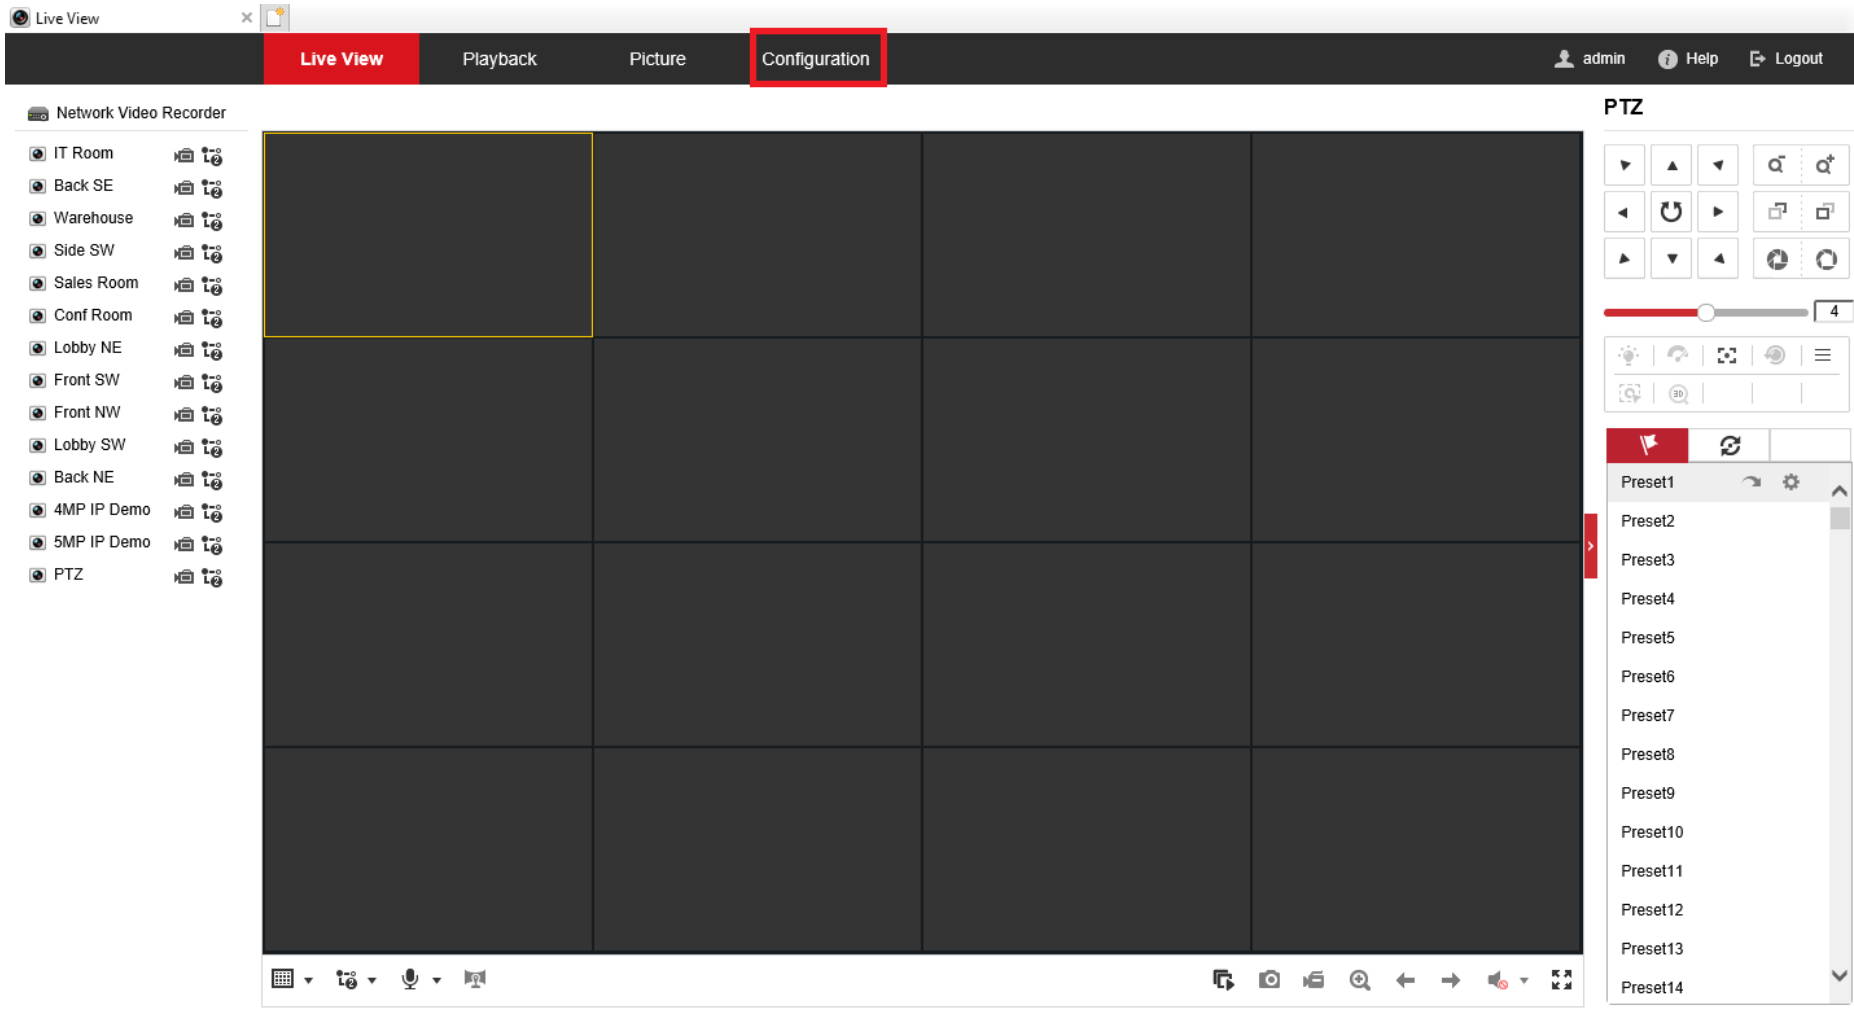Viewport: 1854px width, 1010px height.
Task: Open stream type selector for 5MP IP Demo
Action: [212, 545]
